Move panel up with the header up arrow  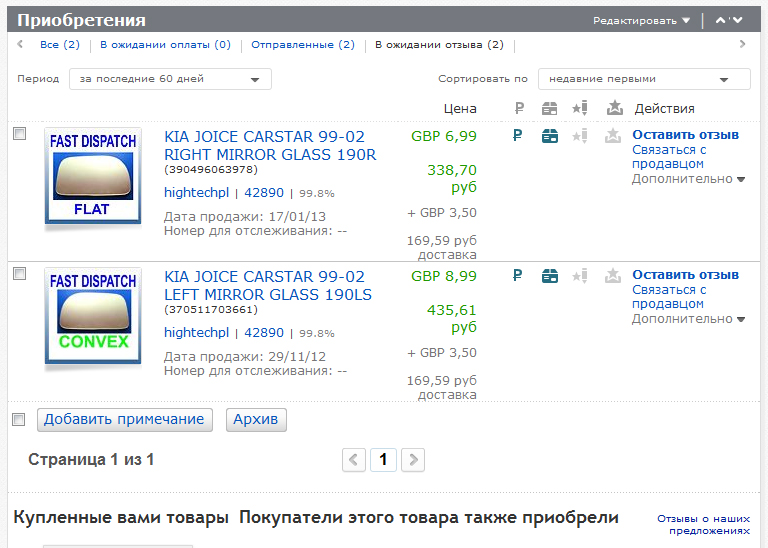pos(721,20)
